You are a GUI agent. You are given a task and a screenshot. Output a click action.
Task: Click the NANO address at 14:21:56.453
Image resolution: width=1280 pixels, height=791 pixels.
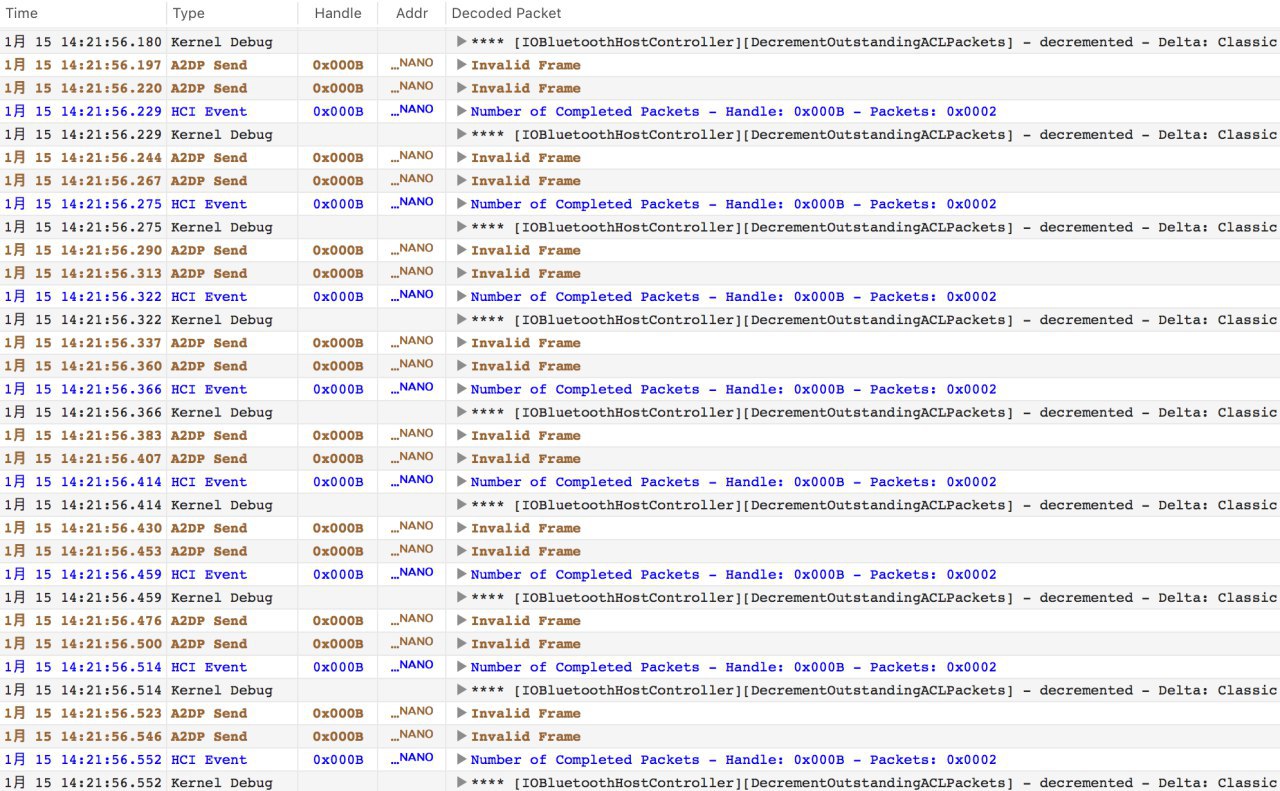click(x=412, y=549)
